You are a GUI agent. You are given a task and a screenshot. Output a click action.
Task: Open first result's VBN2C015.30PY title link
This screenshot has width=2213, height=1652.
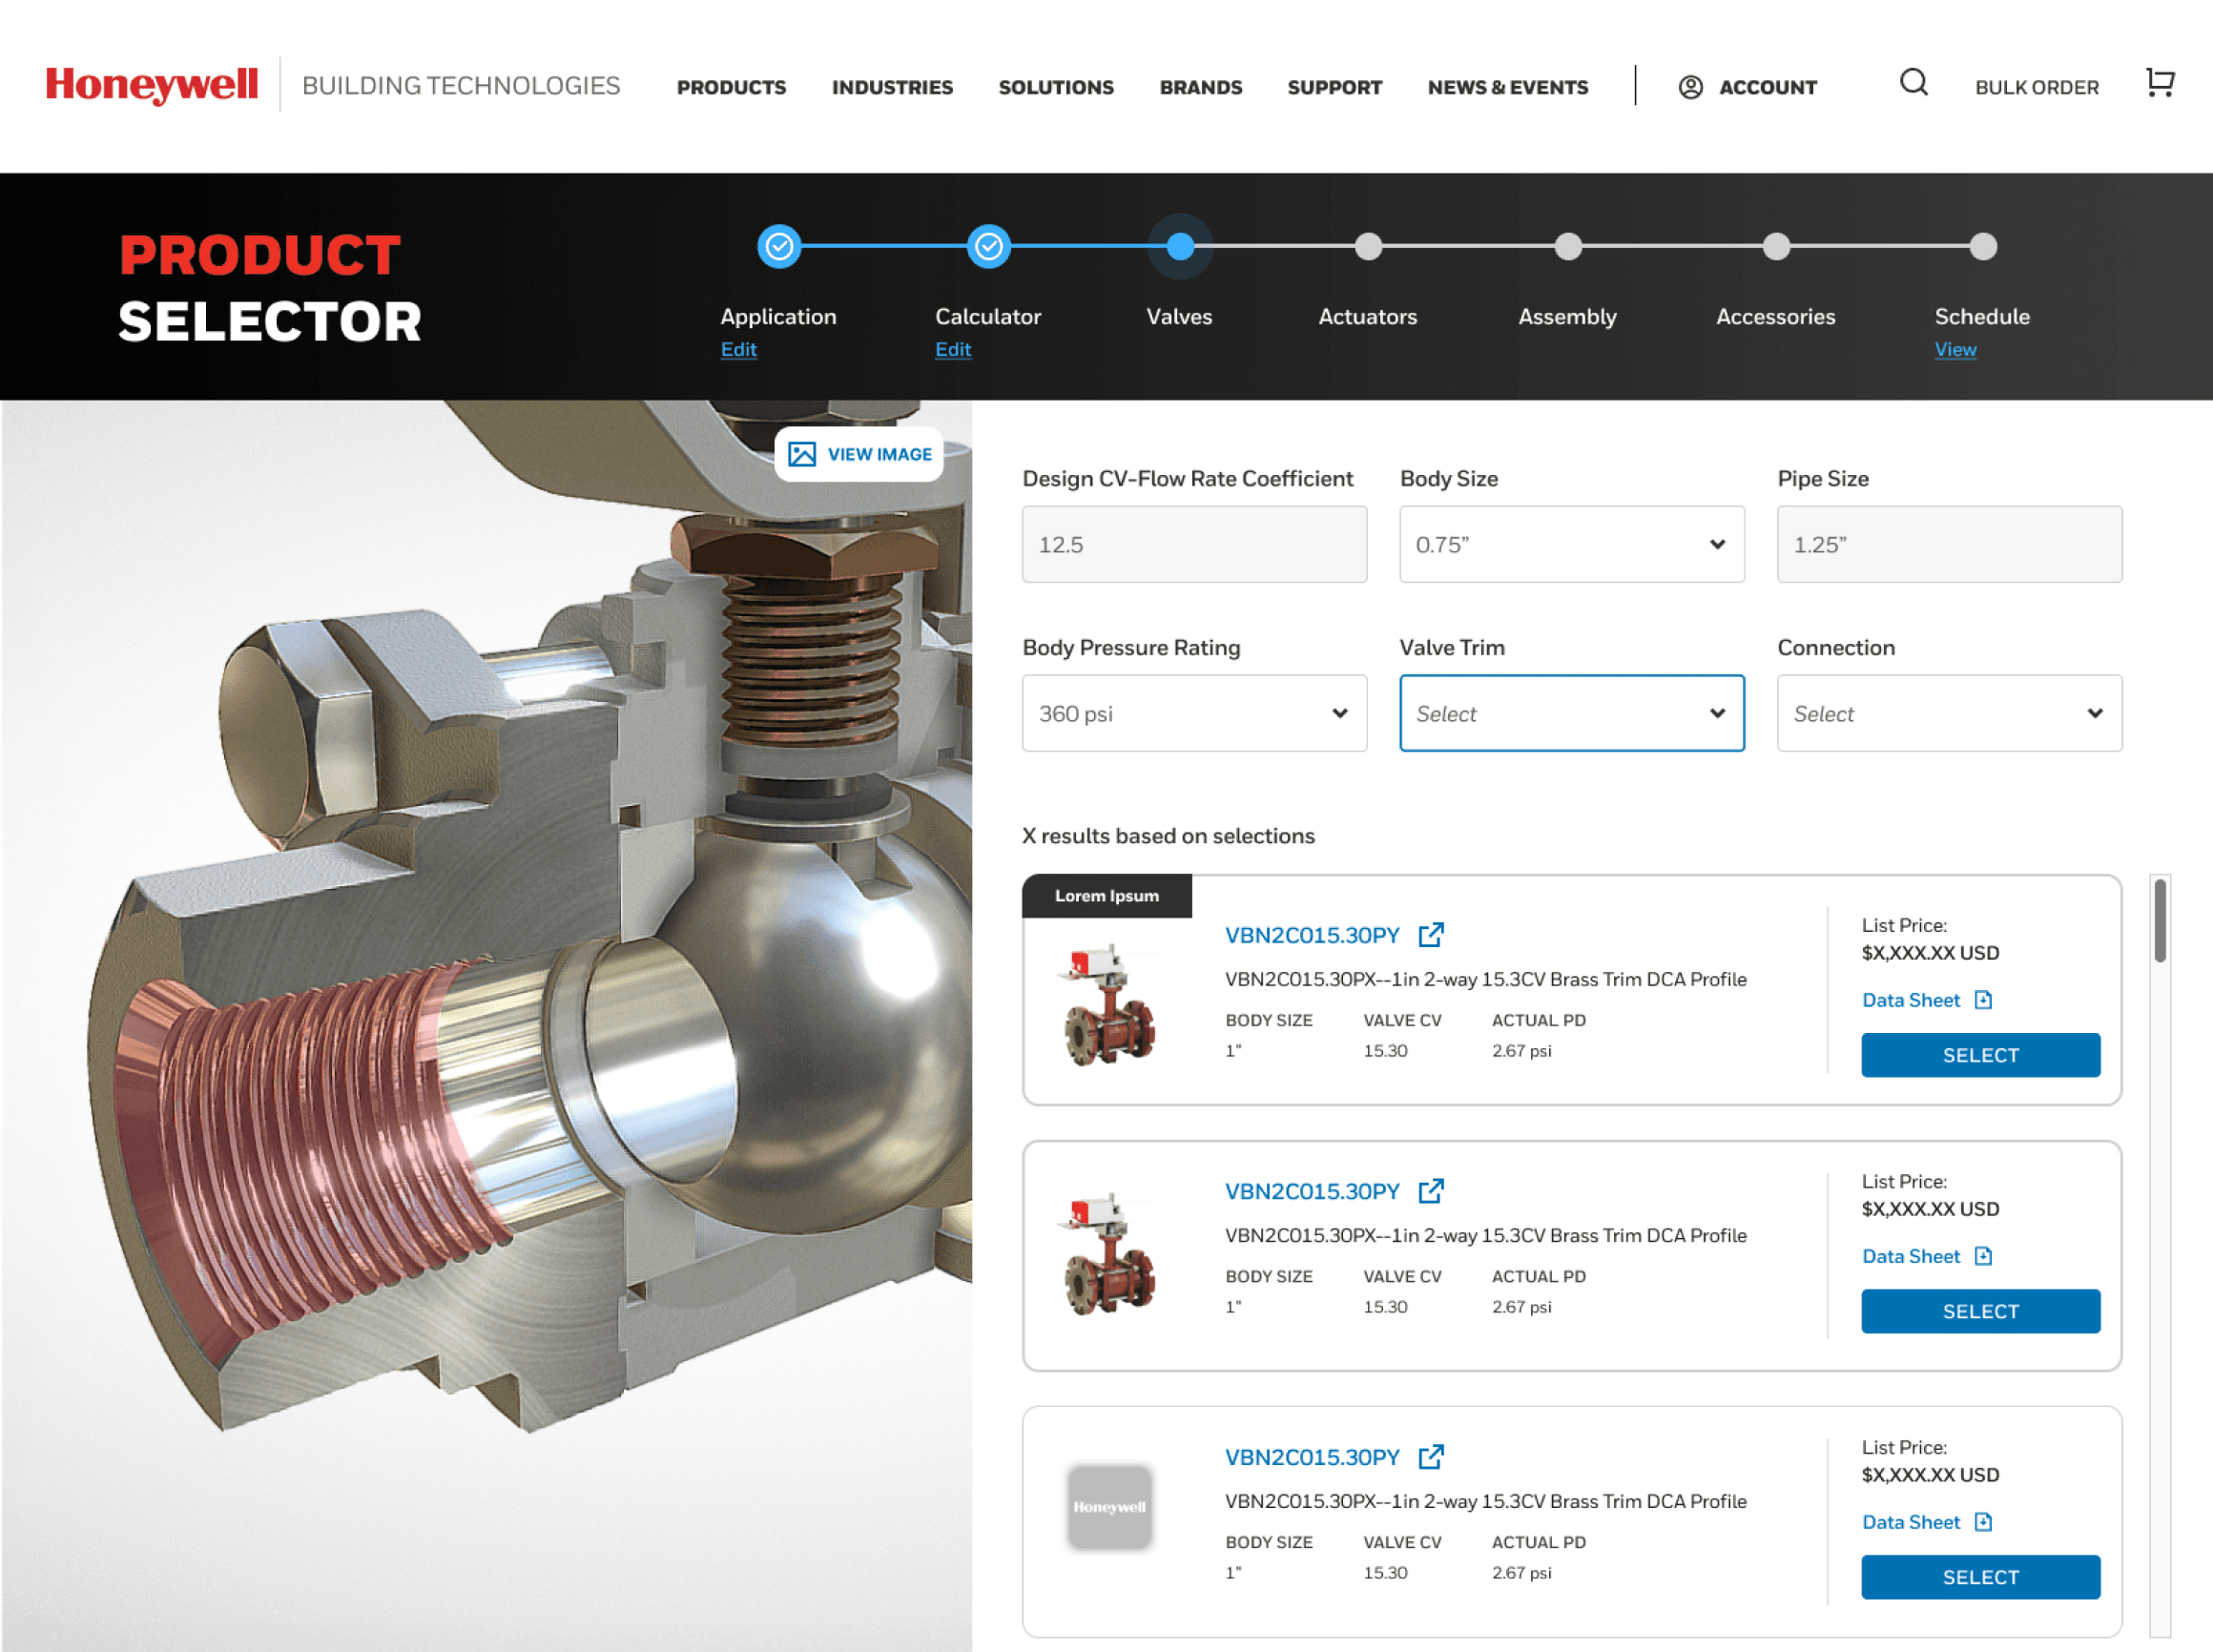point(1312,935)
